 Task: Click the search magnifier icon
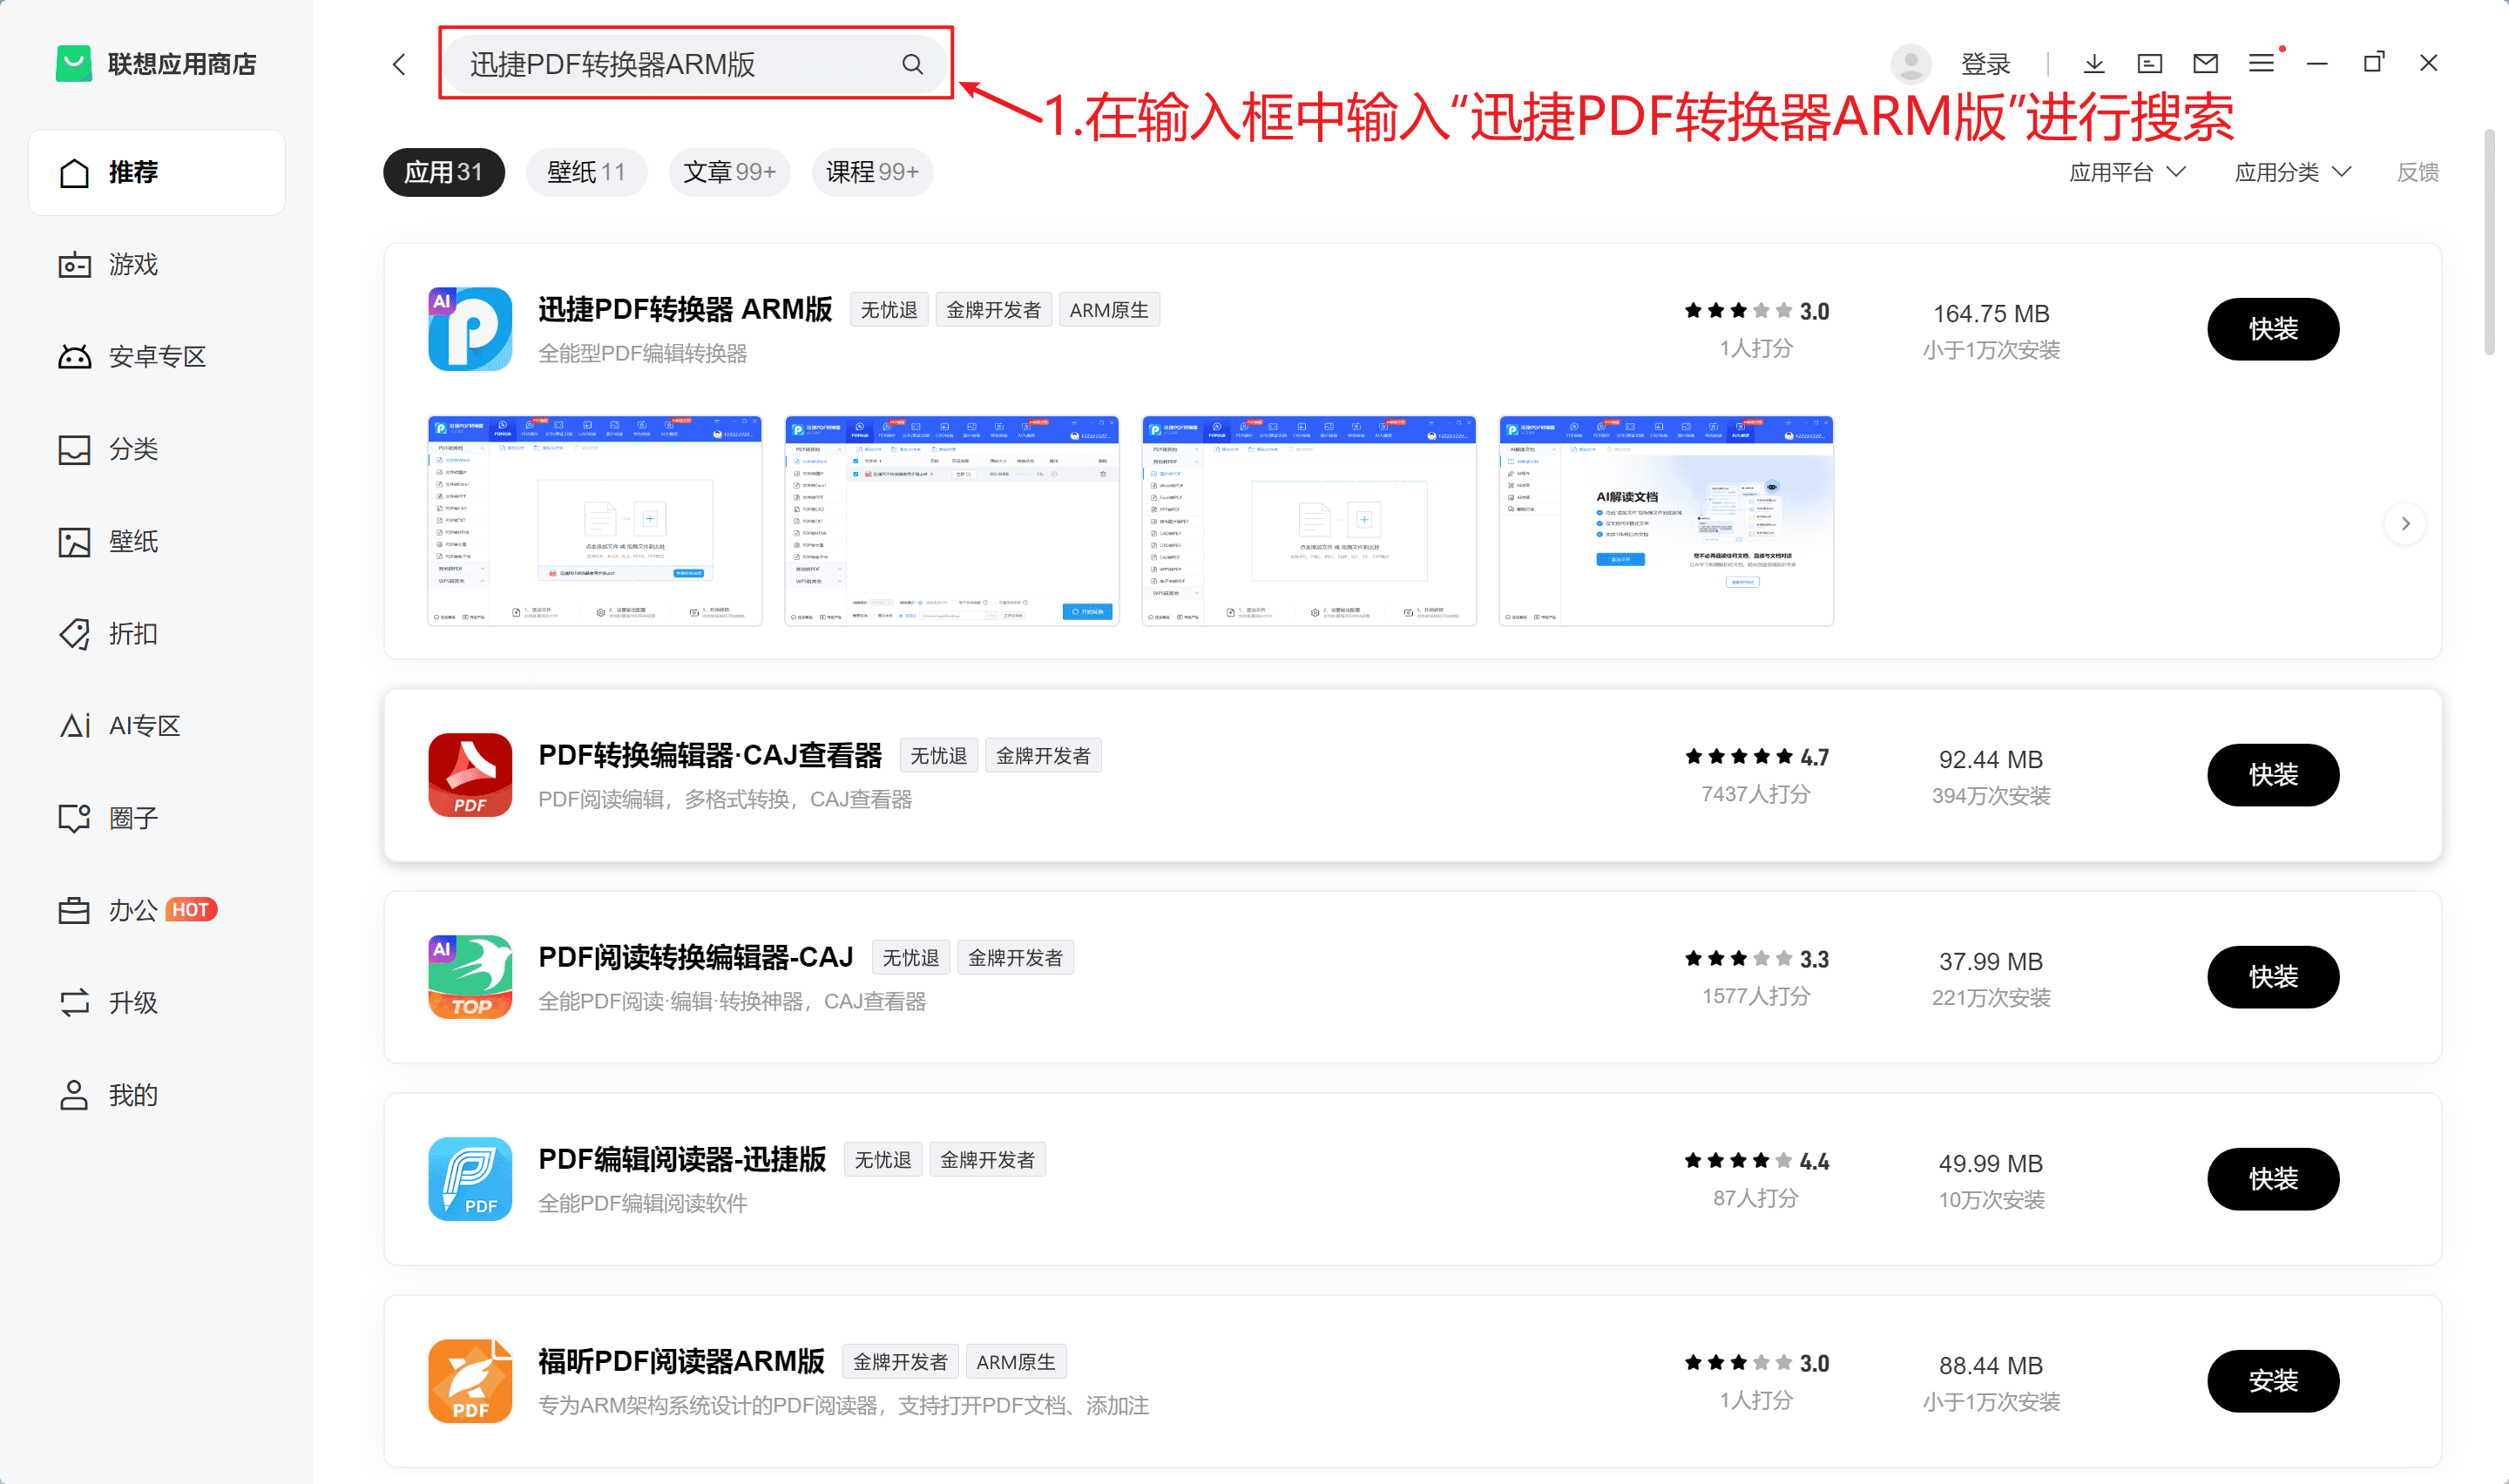pyautogui.click(x=912, y=65)
